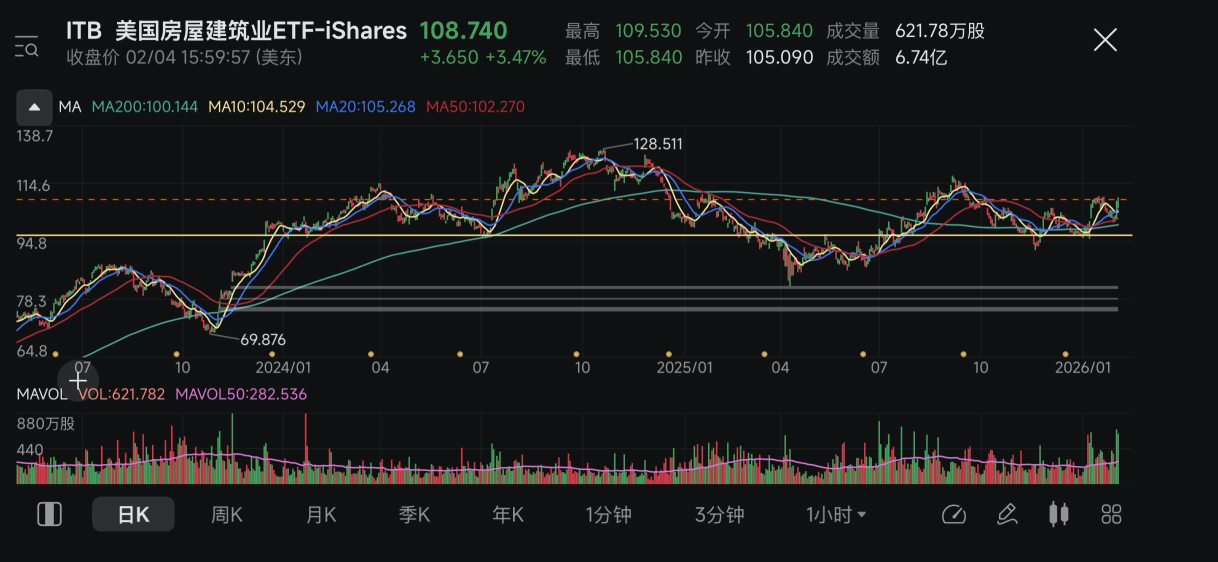
Task: Click the MAVOL50:282.536 value
Action: click(241, 394)
